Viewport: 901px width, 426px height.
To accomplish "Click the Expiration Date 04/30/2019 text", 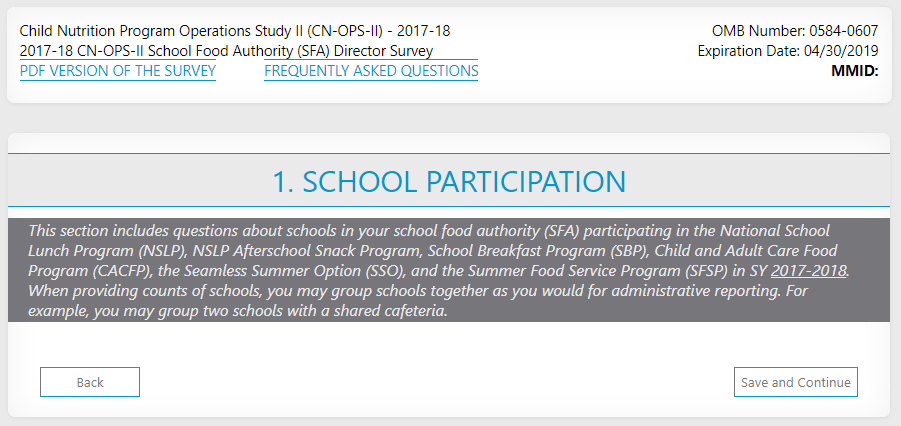I will click(x=788, y=51).
